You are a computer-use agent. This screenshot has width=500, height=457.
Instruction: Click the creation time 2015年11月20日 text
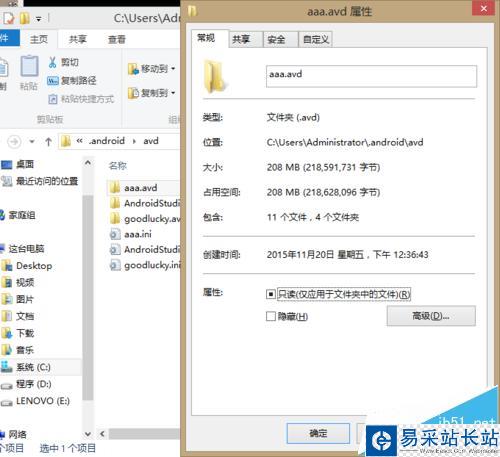(x=347, y=255)
